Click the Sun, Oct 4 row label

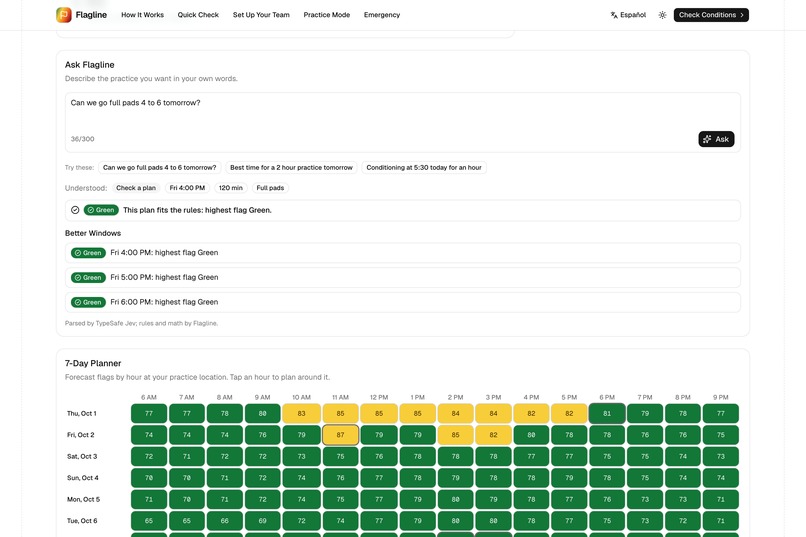[83, 478]
